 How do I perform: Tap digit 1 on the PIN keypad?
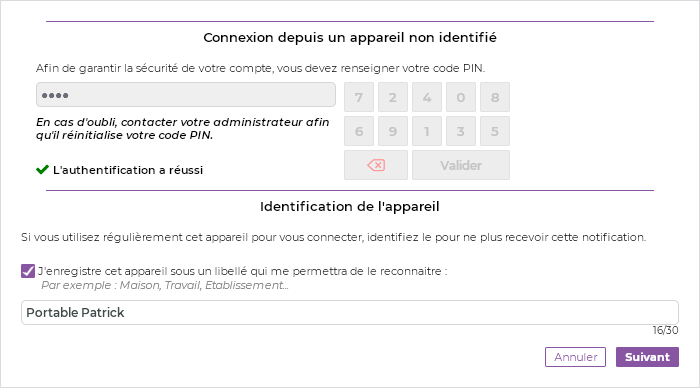(x=427, y=131)
